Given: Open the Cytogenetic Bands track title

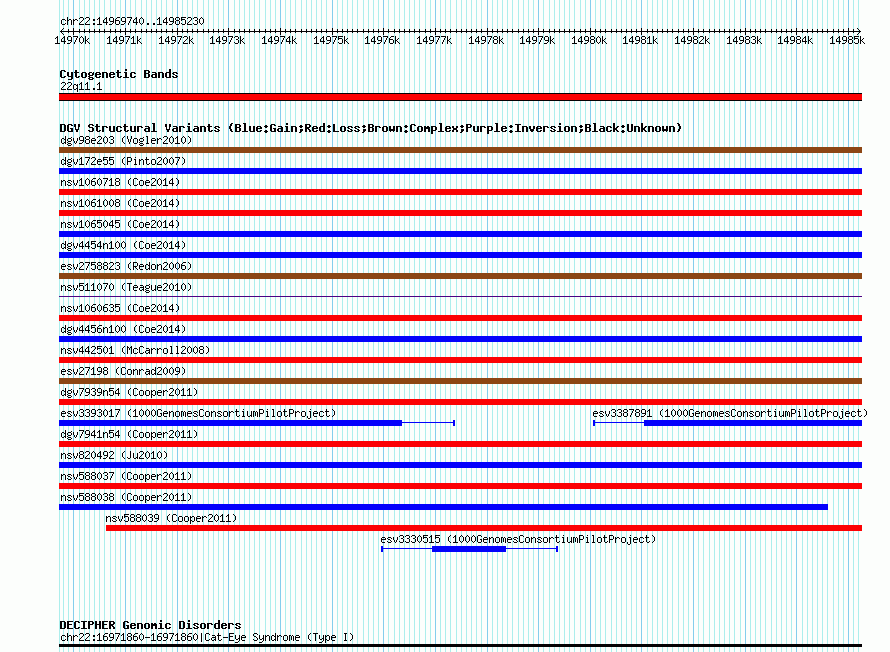Looking at the screenshot, I should click(x=119, y=74).
